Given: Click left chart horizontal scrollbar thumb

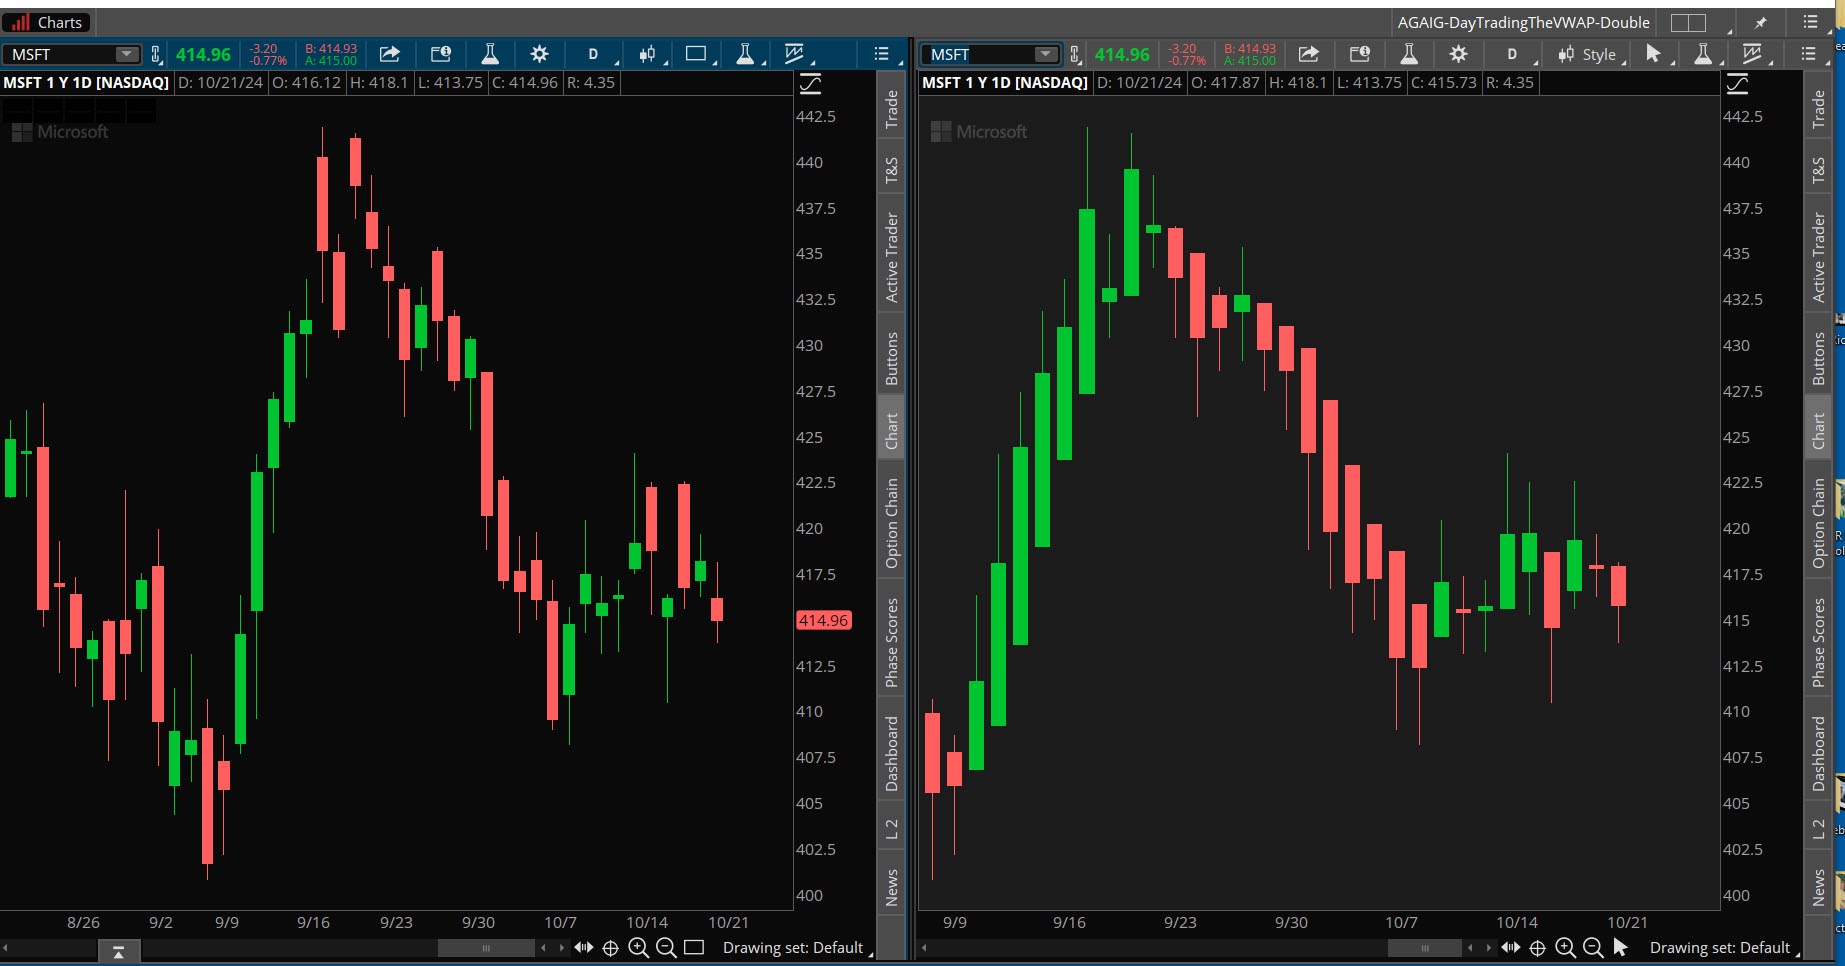Looking at the screenshot, I should 486,948.
